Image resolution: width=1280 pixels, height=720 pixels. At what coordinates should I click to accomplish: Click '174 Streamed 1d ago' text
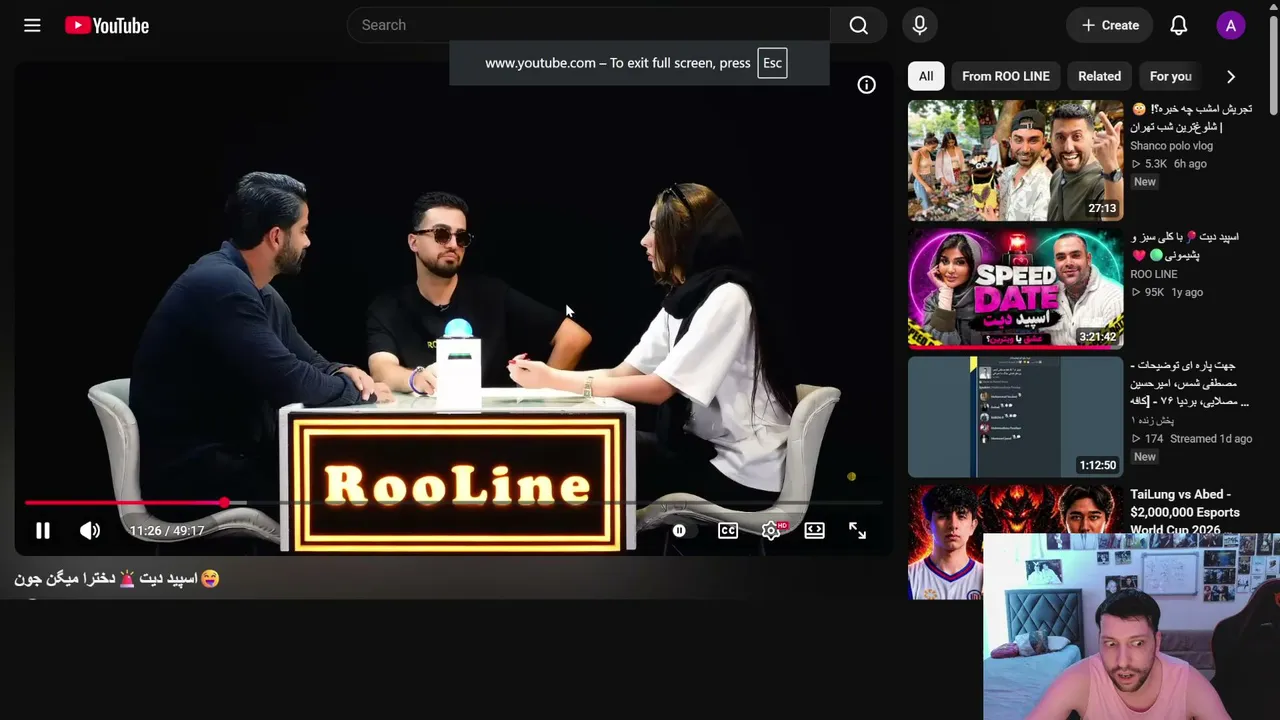(x=1191, y=438)
